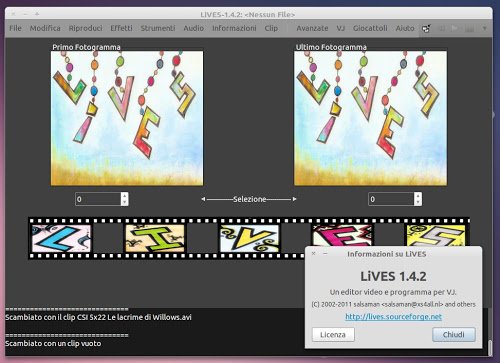Decrease the last frame spinner value

418,202
